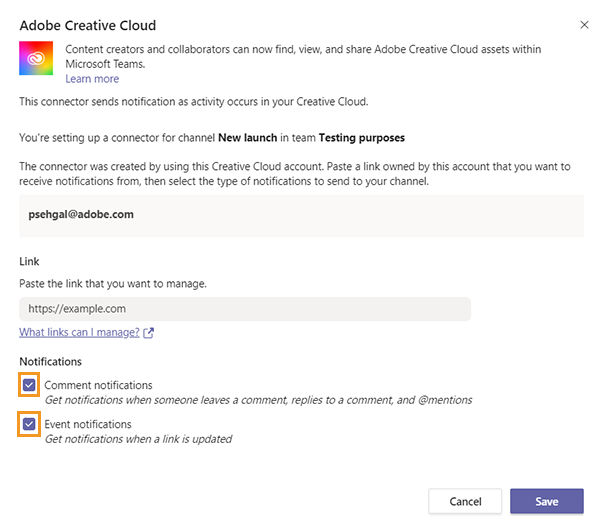Image resolution: width=600 pixels, height=532 pixels.
Task: Click the 'Event notifications' label
Action: click(x=88, y=424)
